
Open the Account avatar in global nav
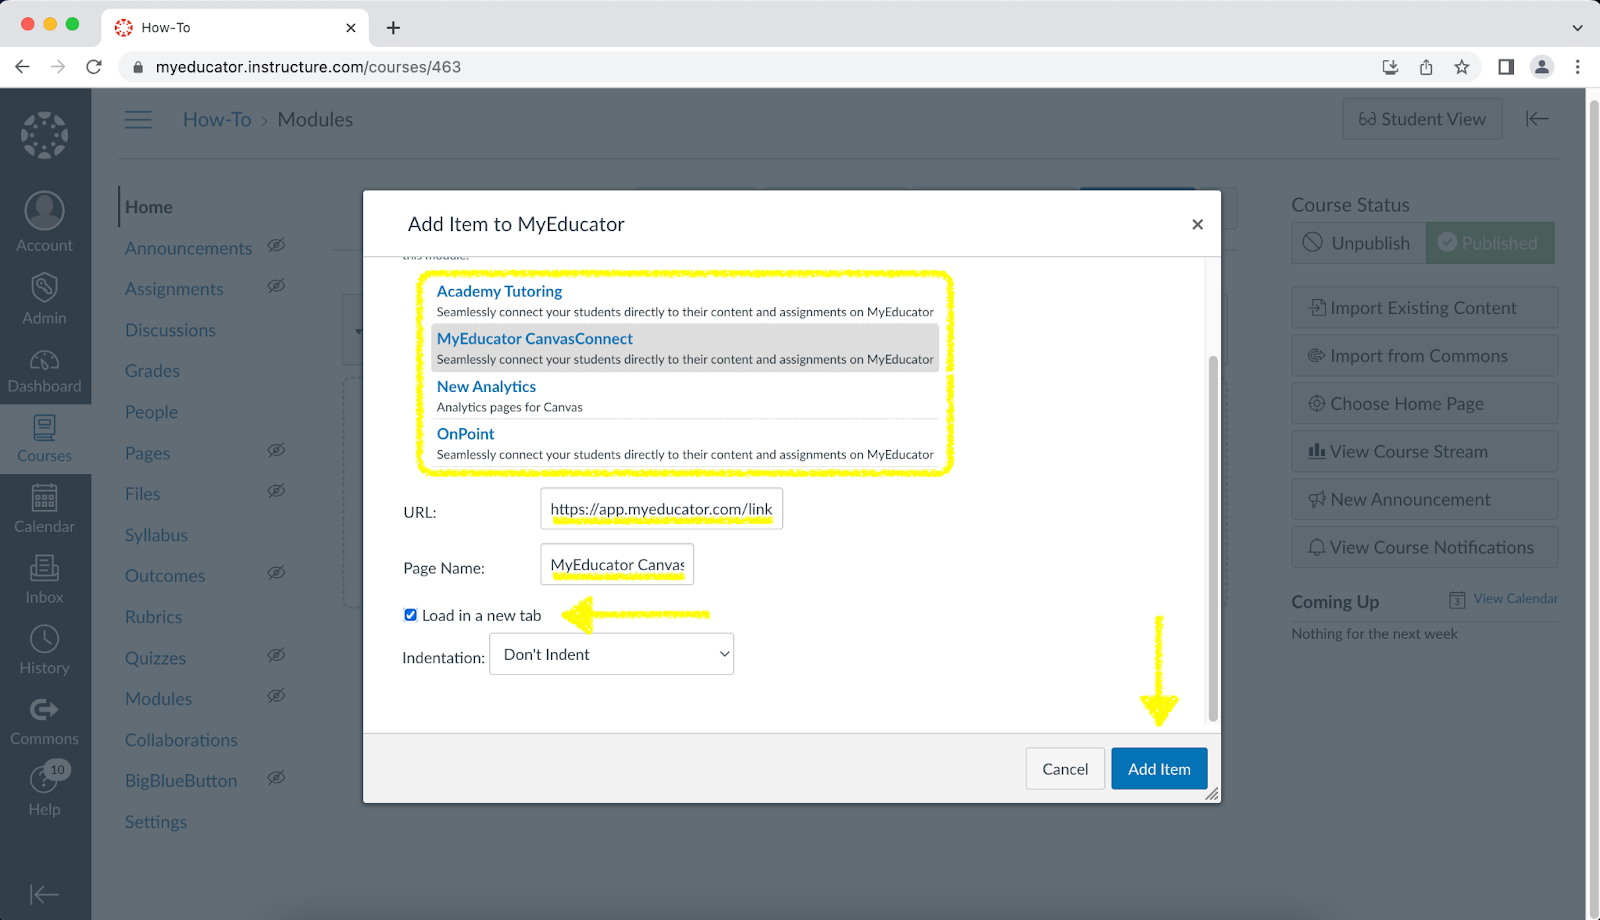[45, 222]
